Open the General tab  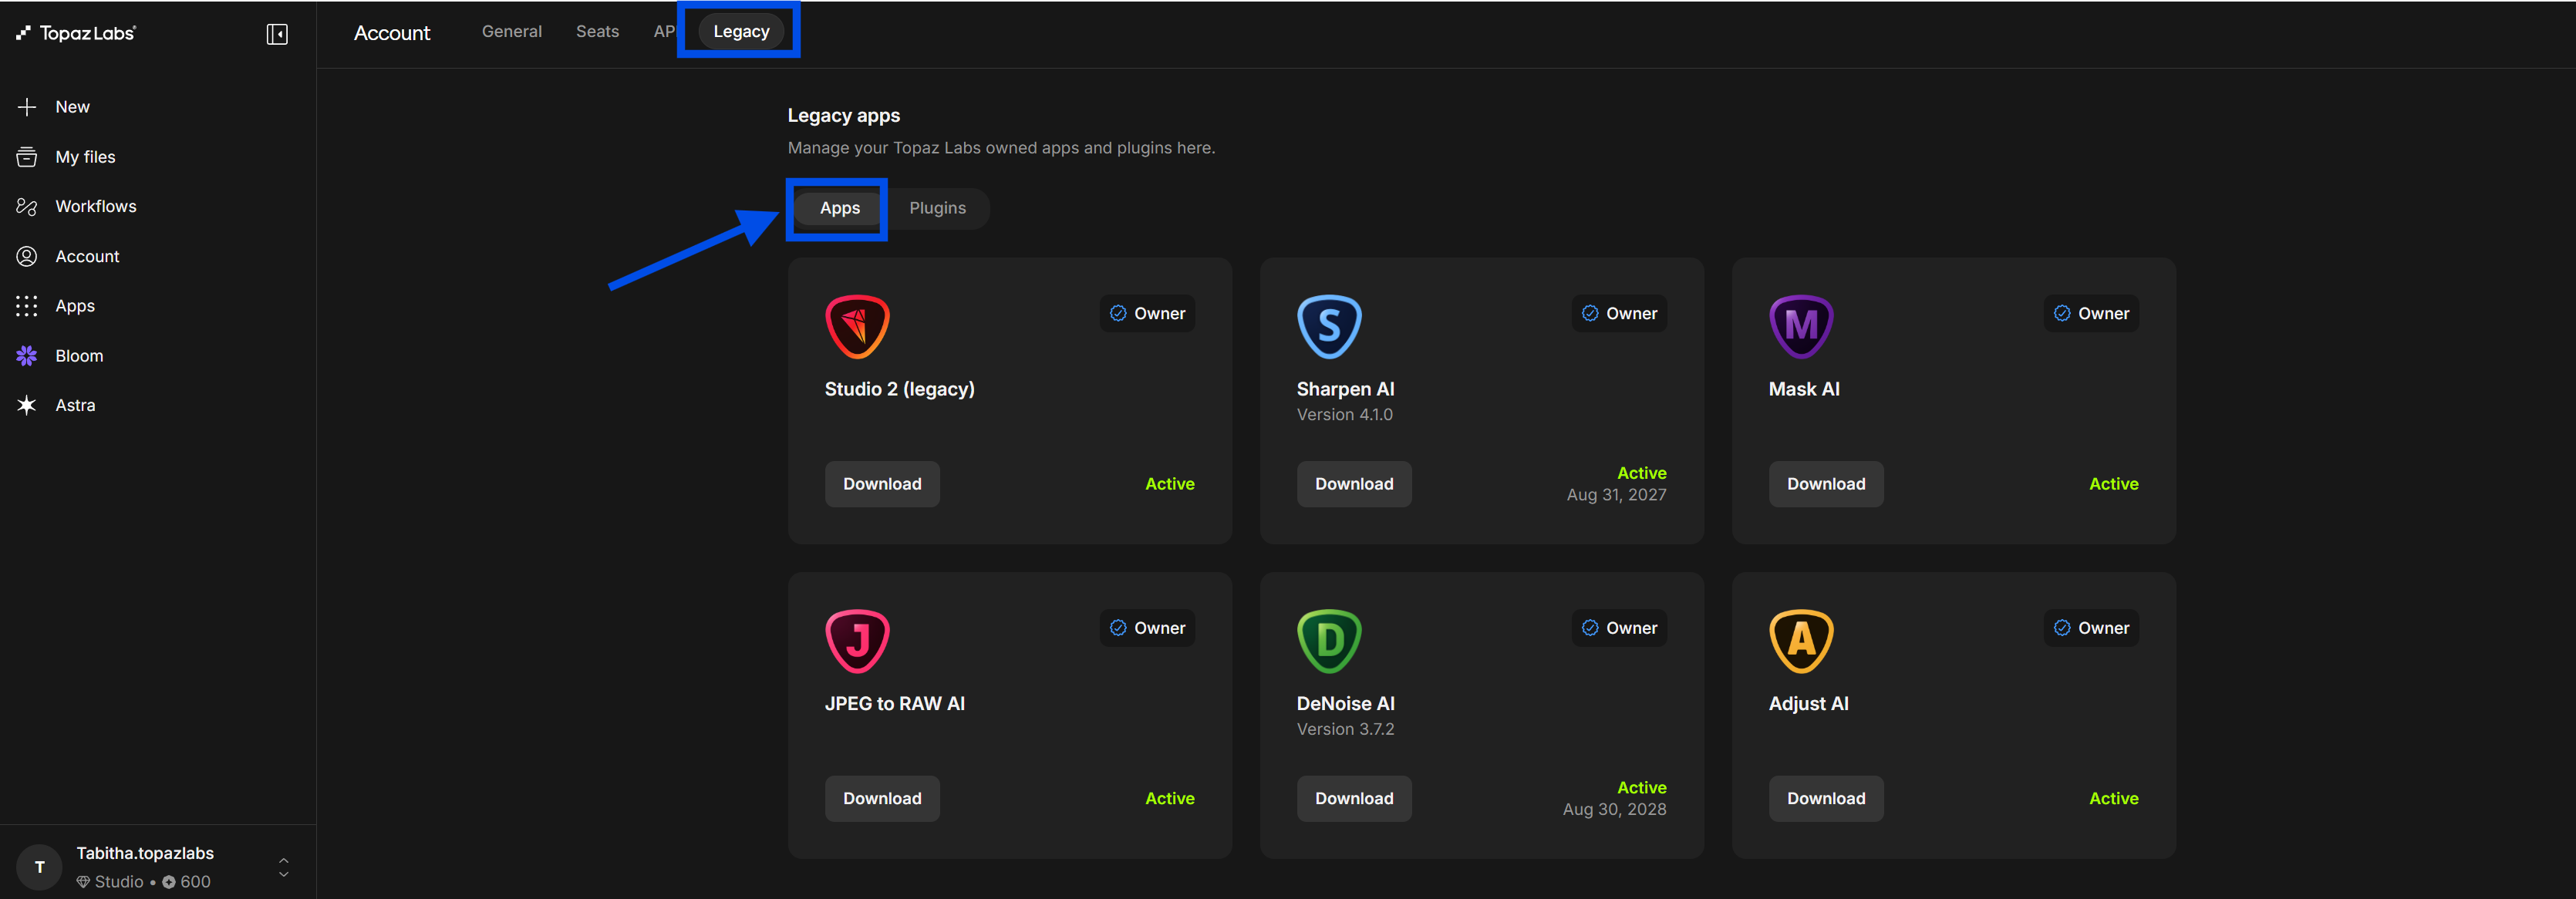click(512, 32)
